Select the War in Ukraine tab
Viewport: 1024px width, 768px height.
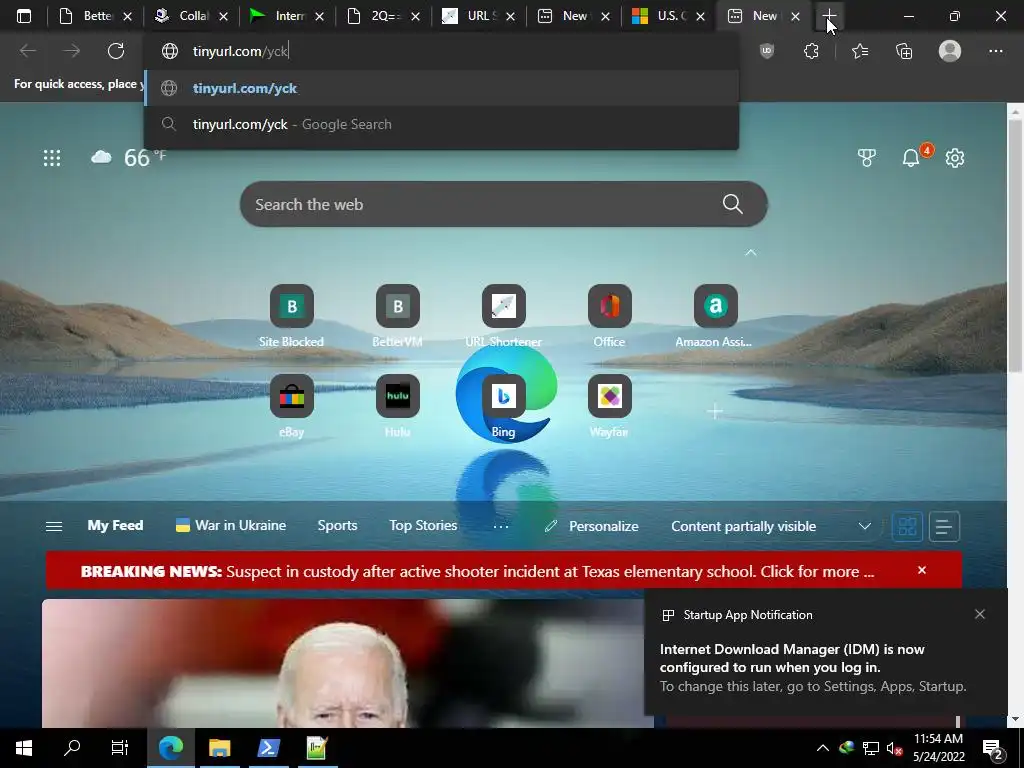coord(231,526)
